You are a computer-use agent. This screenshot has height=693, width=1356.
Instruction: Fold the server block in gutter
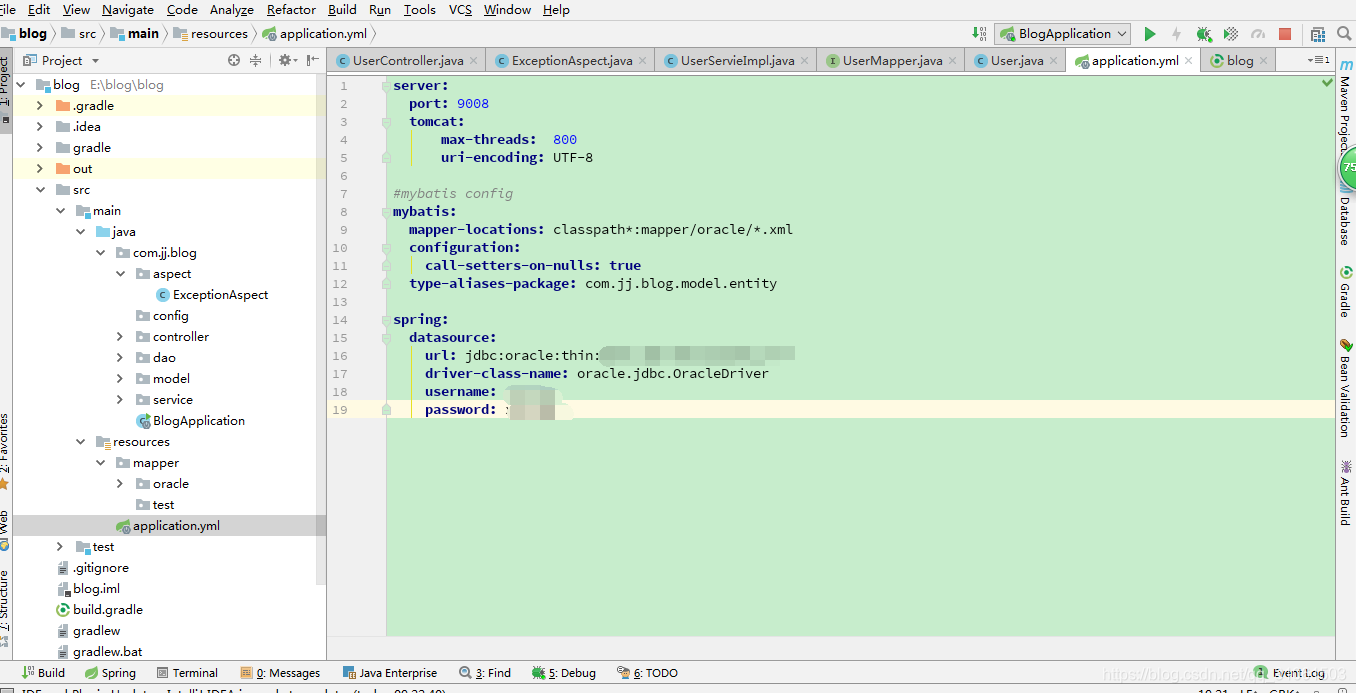(386, 86)
